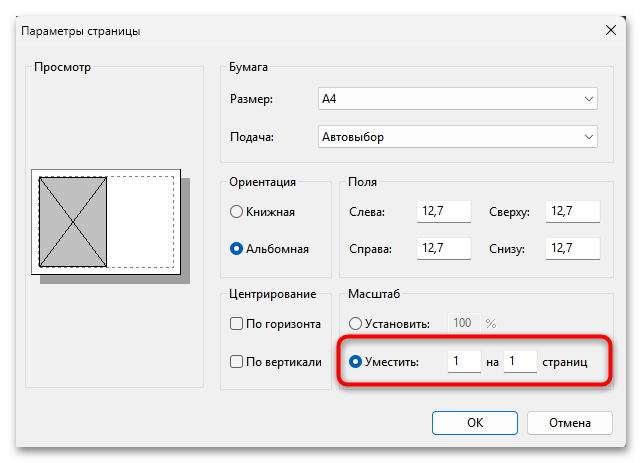Click the first Уместить pages-wide field

pyautogui.click(x=463, y=360)
